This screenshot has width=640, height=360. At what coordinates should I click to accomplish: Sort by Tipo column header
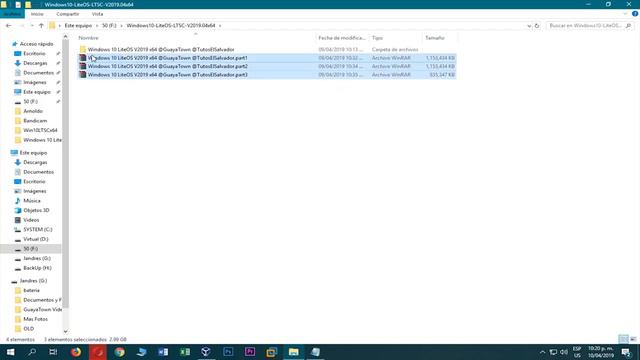click(x=378, y=38)
